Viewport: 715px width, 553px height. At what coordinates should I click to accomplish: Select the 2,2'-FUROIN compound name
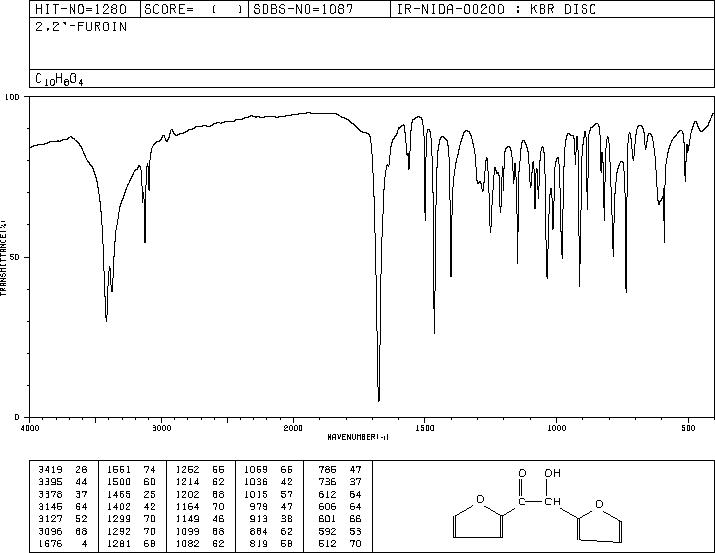click(81, 27)
